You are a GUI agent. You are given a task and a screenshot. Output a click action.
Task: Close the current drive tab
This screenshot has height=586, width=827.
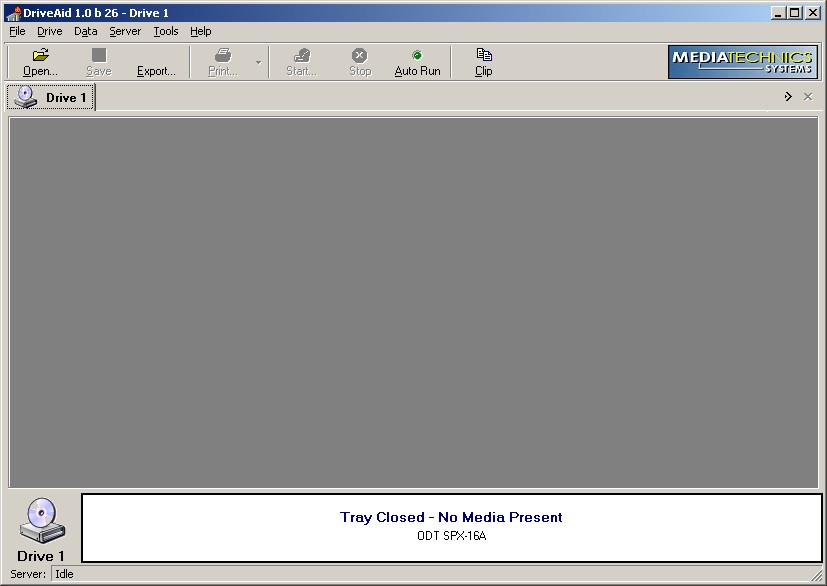[808, 97]
